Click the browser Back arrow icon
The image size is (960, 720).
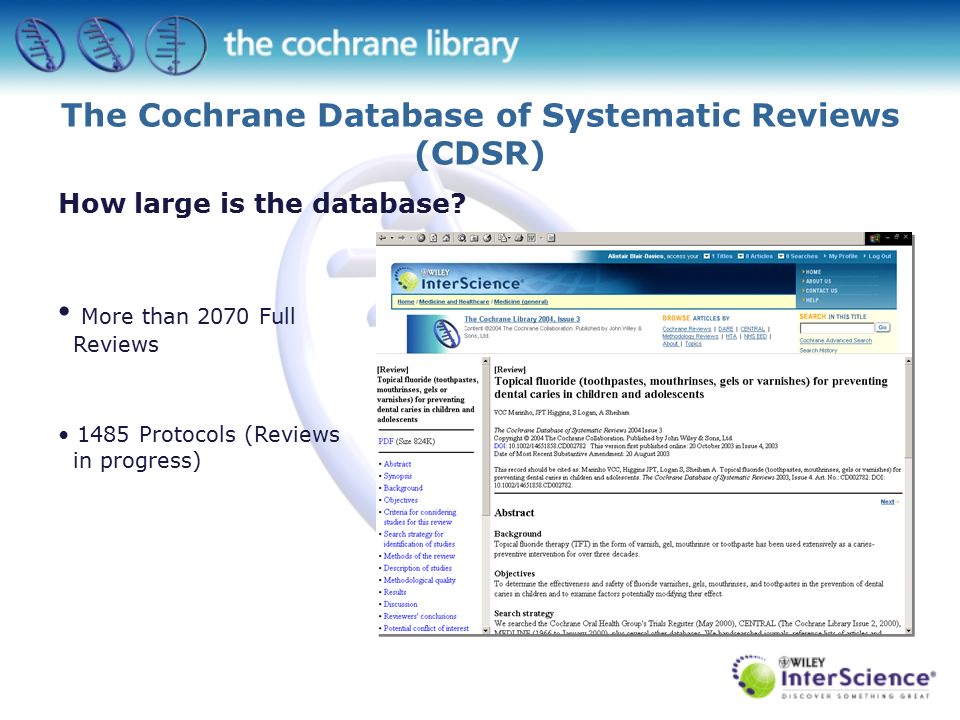(383, 238)
